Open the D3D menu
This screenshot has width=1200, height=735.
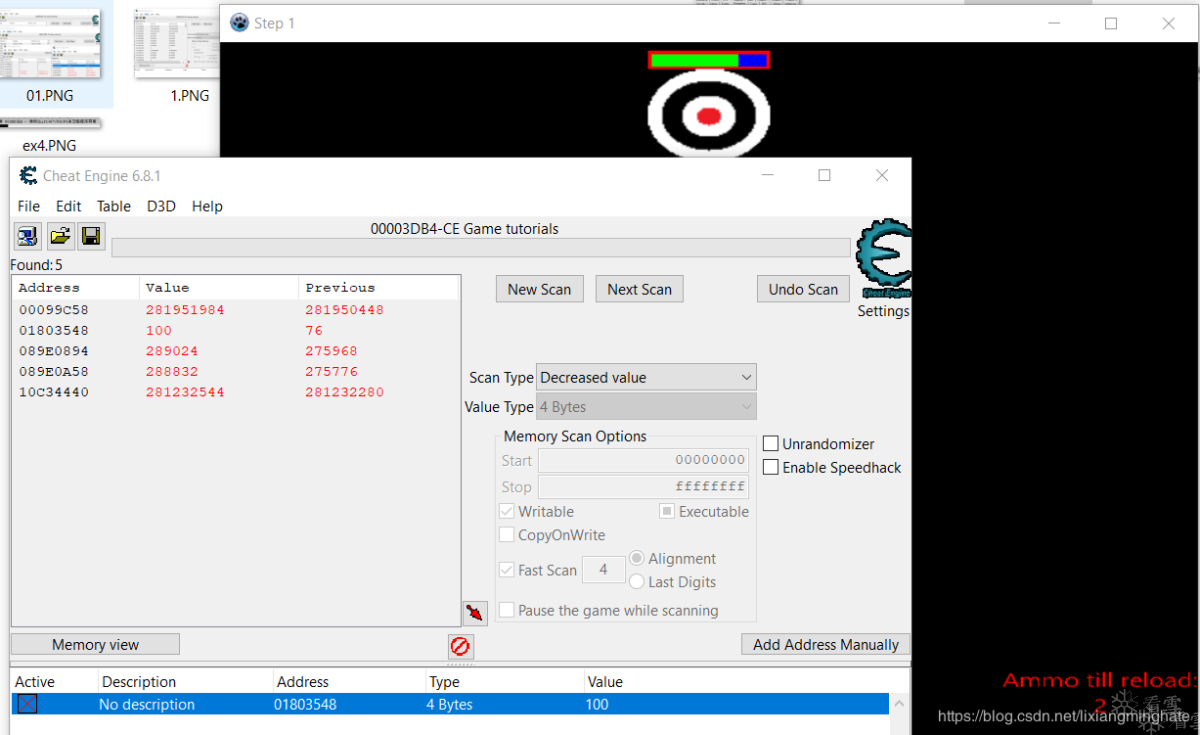[x=161, y=206]
